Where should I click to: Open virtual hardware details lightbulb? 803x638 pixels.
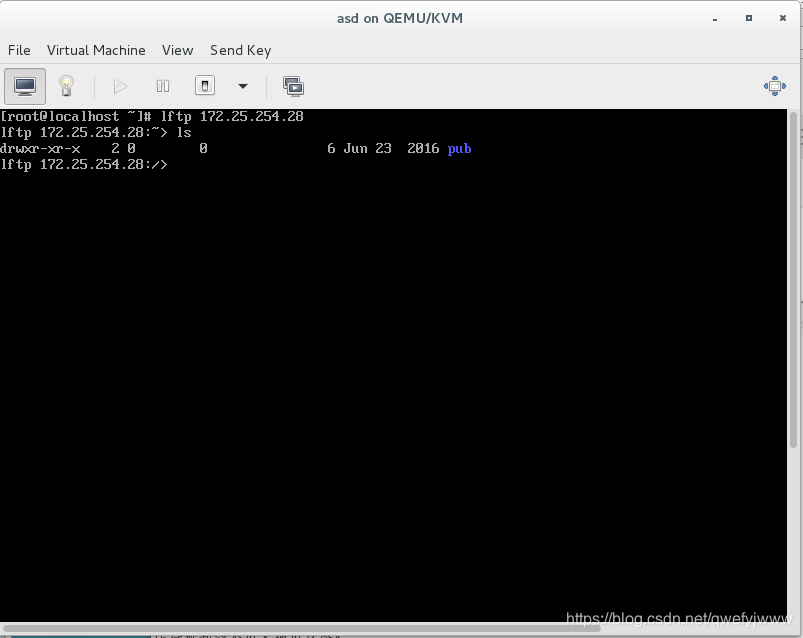pyautogui.click(x=67, y=86)
